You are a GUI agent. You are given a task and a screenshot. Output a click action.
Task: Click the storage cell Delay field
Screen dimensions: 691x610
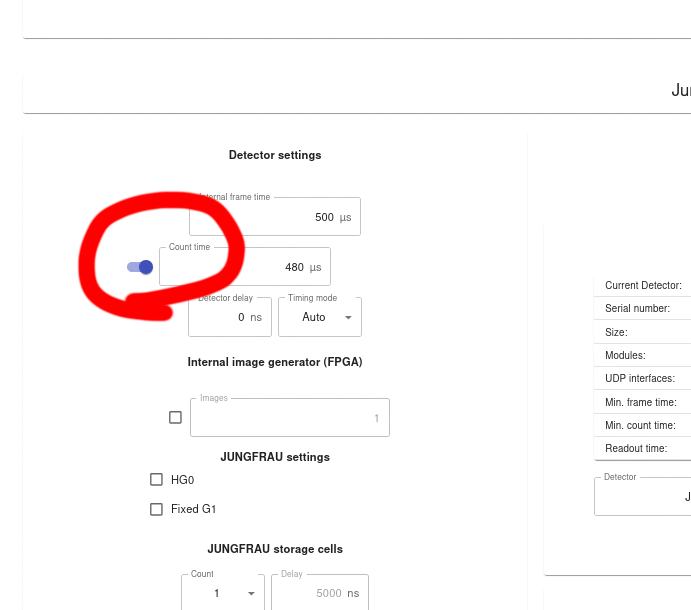pyautogui.click(x=320, y=593)
